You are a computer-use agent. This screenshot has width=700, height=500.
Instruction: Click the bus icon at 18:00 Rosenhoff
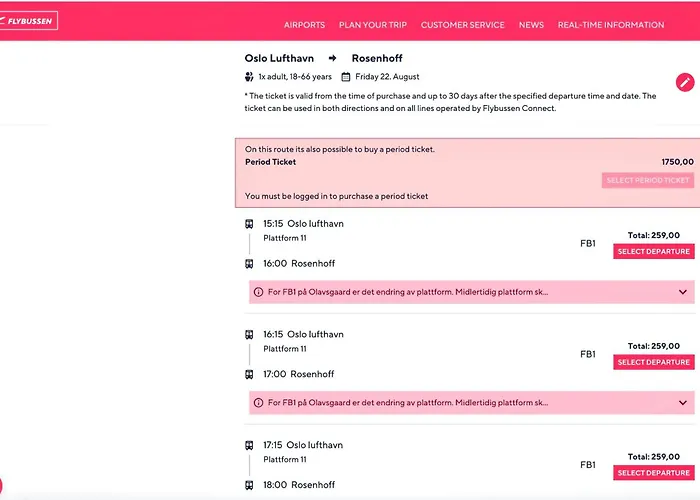pos(249,485)
